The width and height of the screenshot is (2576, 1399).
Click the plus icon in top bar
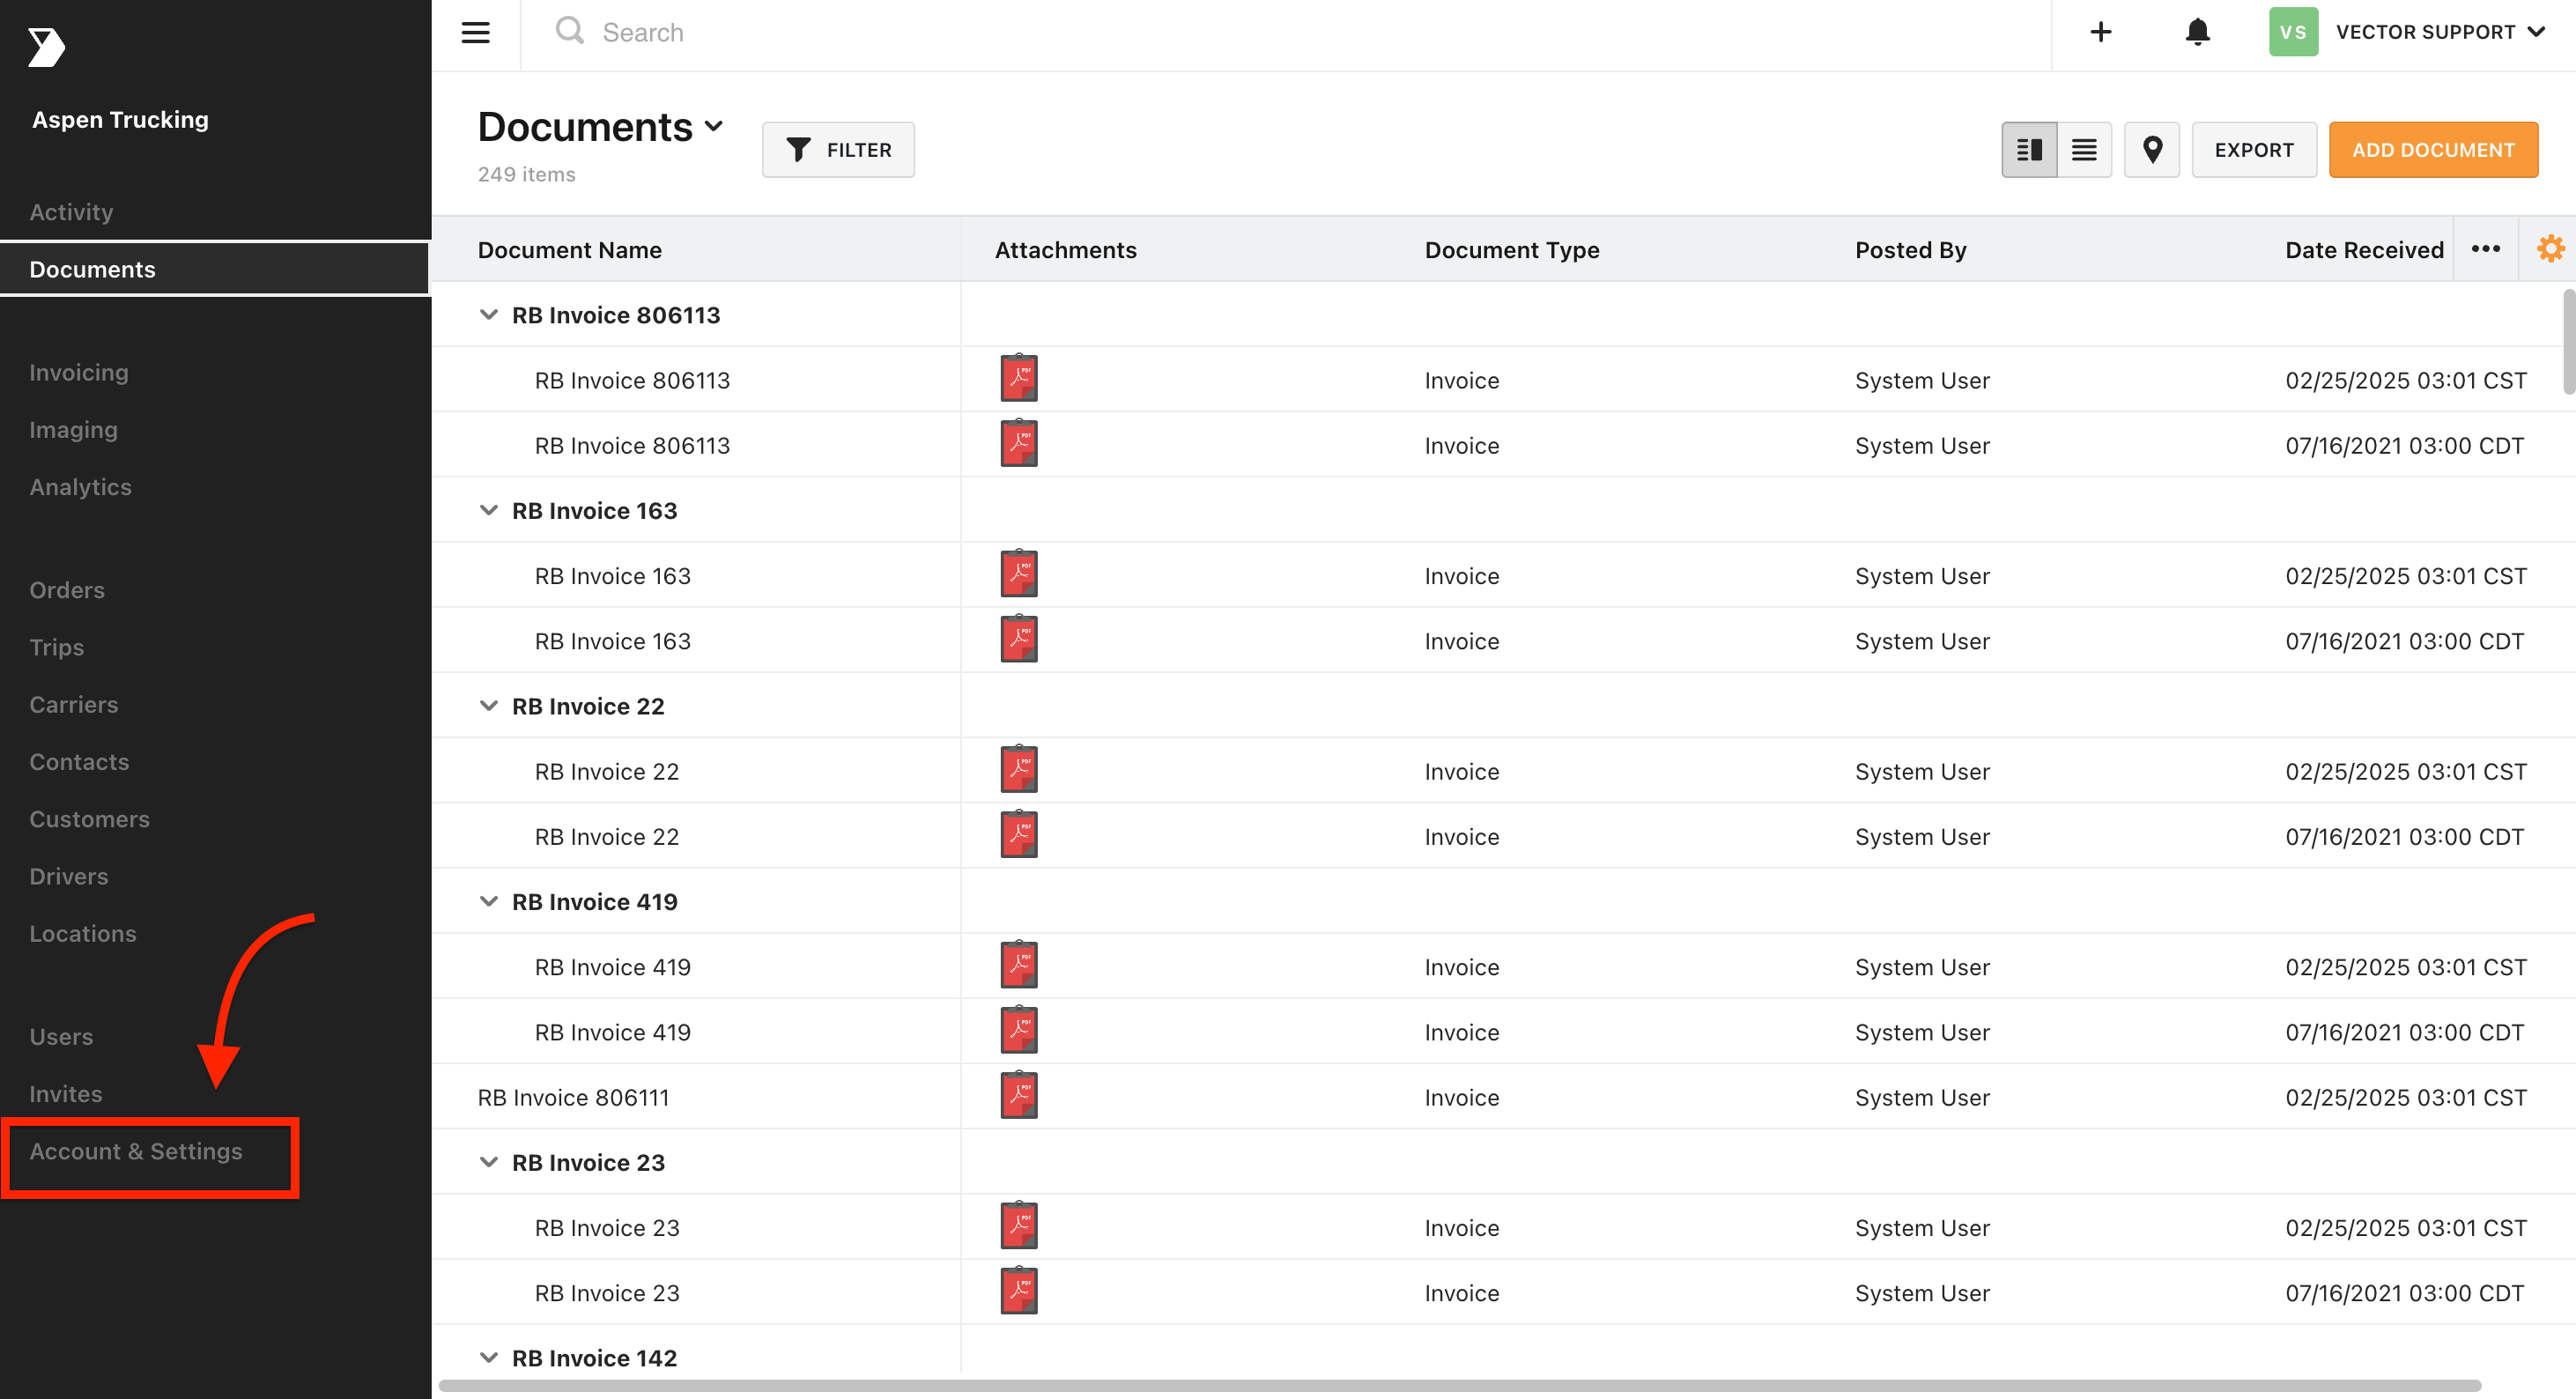coord(2101,32)
